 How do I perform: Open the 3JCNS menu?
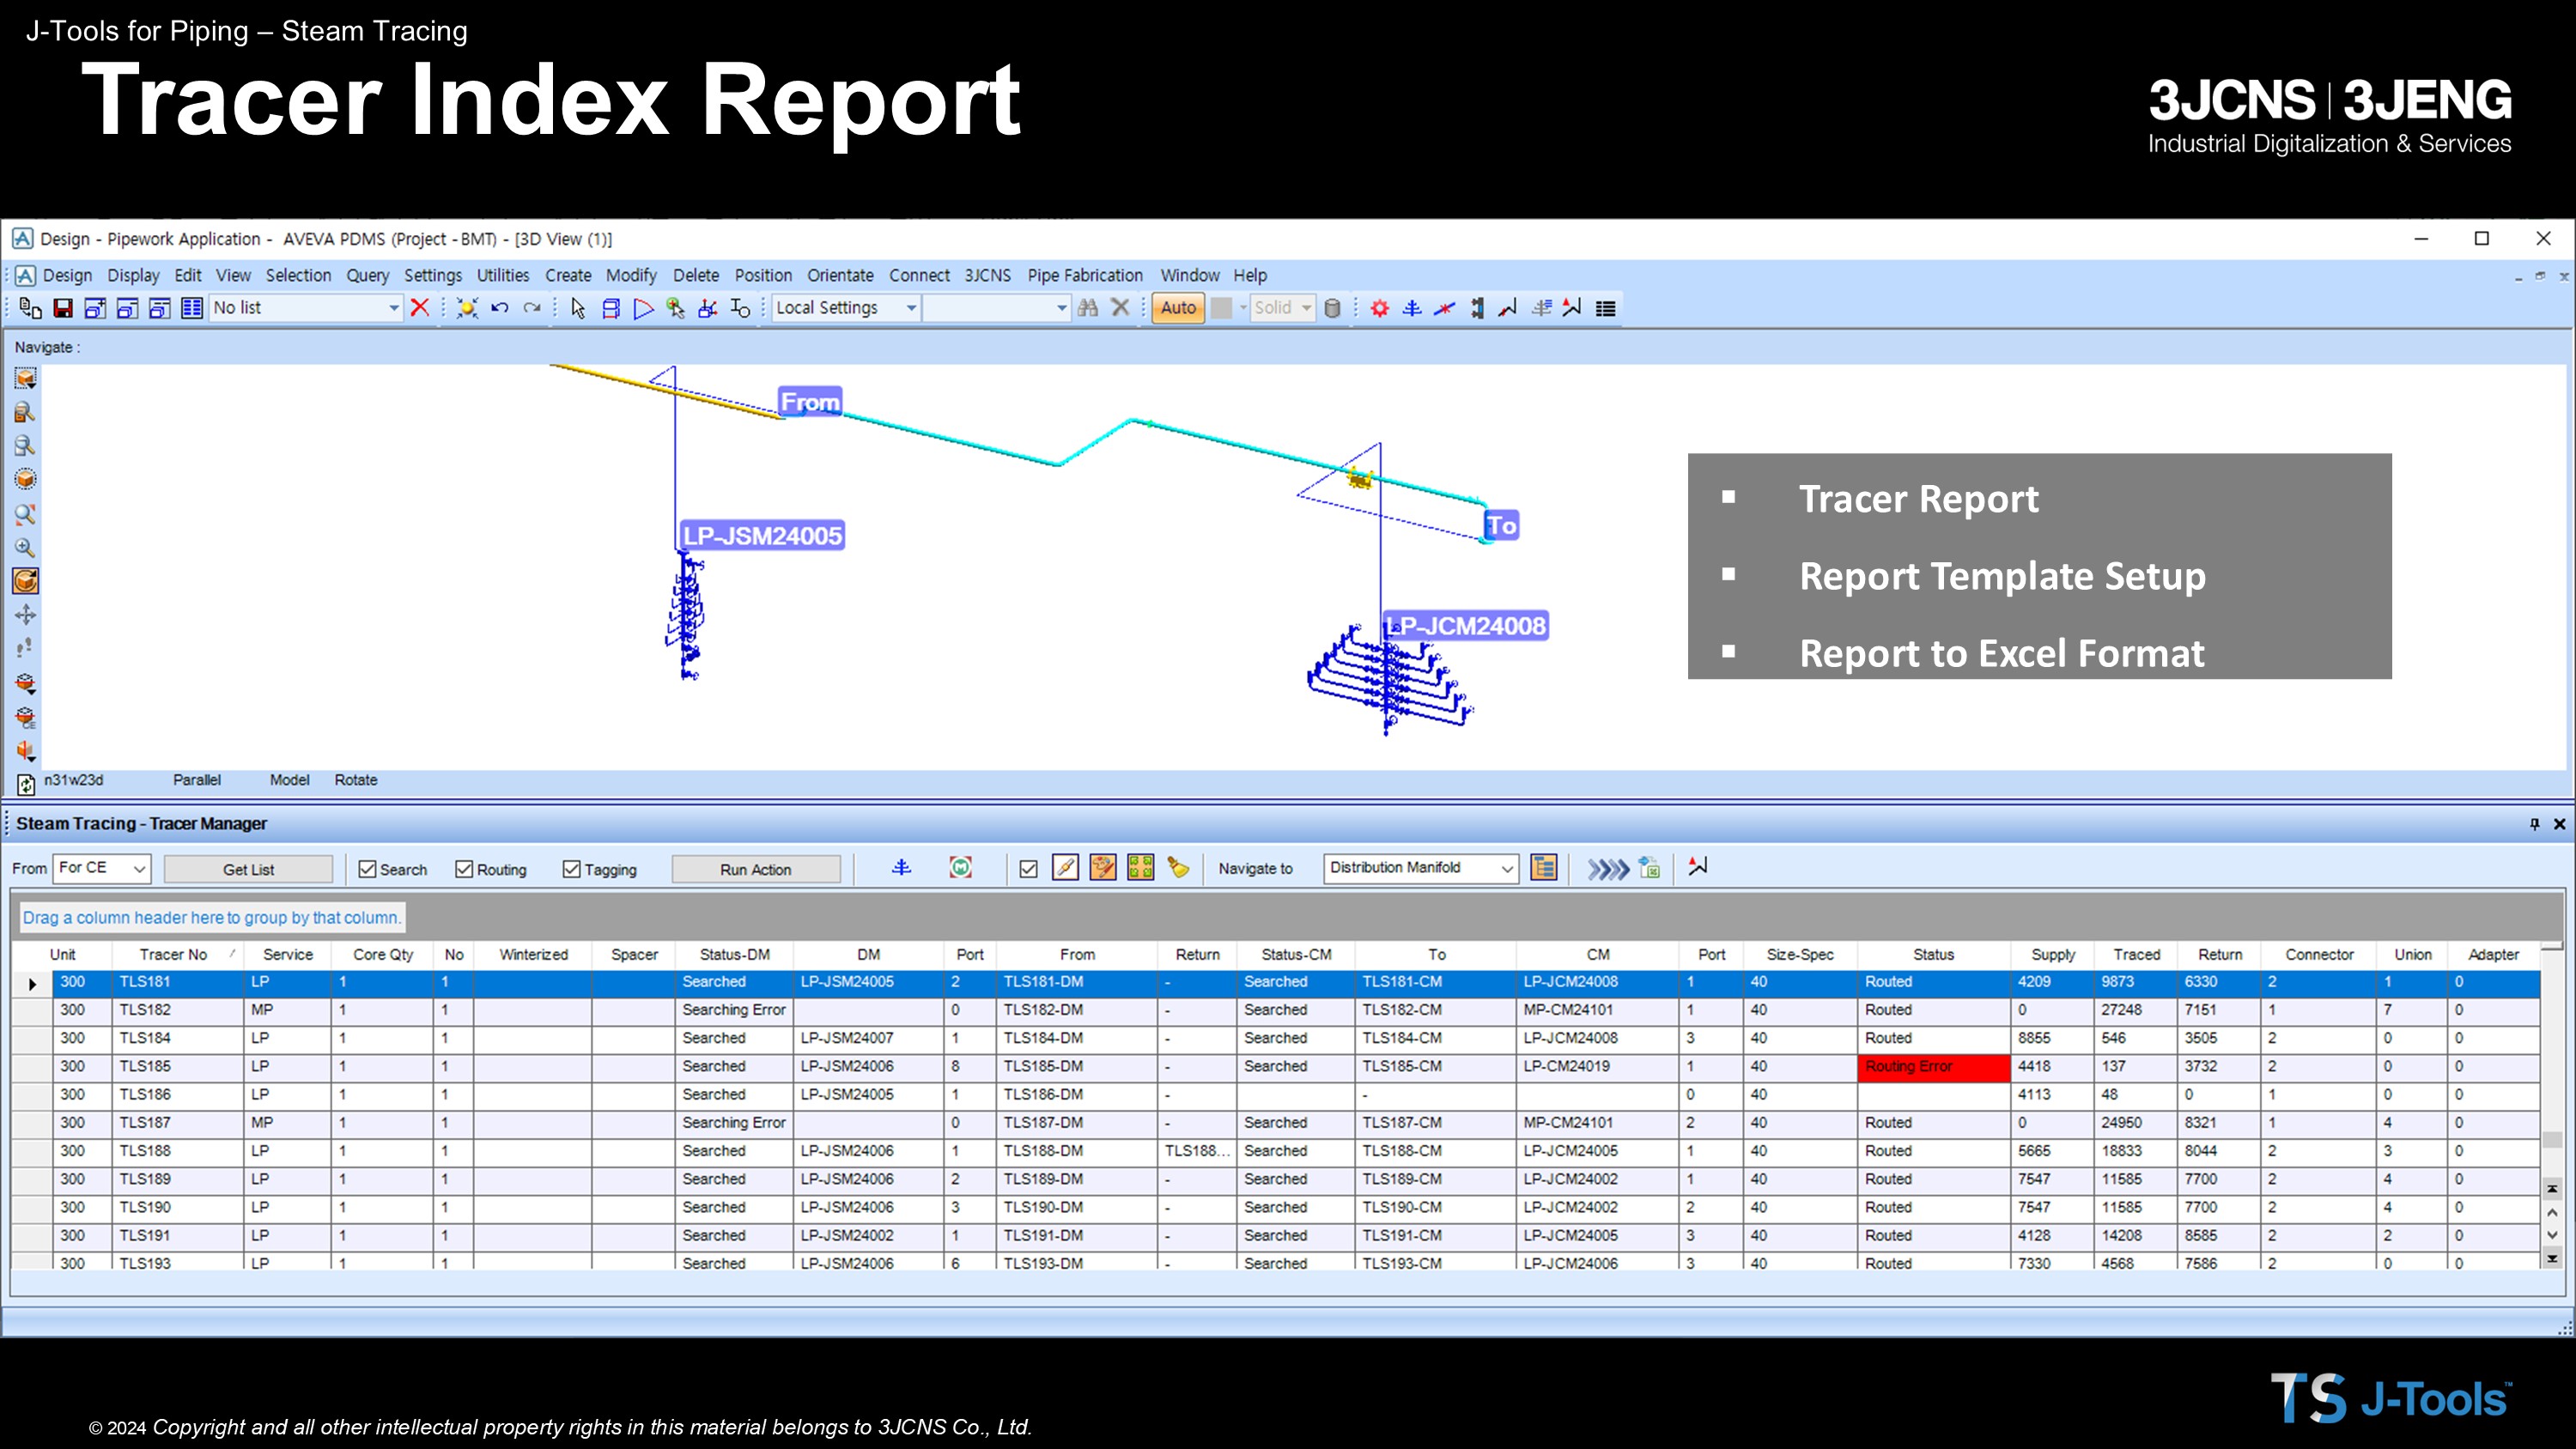coord(987,275)
